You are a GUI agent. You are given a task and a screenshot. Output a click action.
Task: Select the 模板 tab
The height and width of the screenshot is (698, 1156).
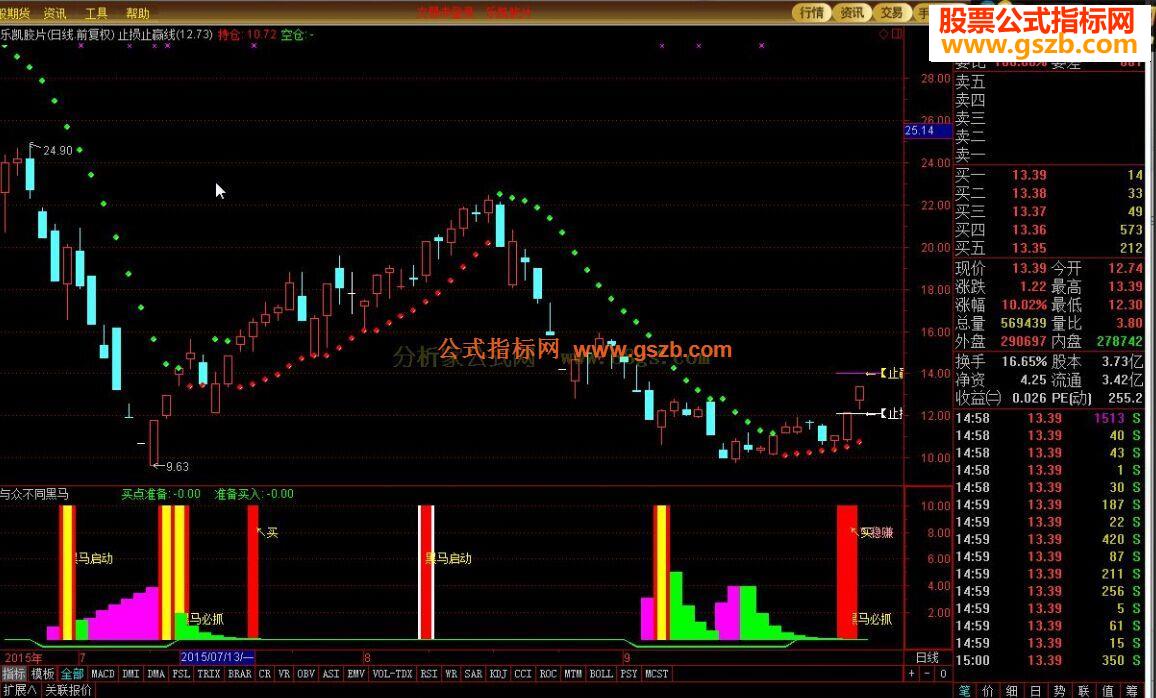[x=43, y=674]
